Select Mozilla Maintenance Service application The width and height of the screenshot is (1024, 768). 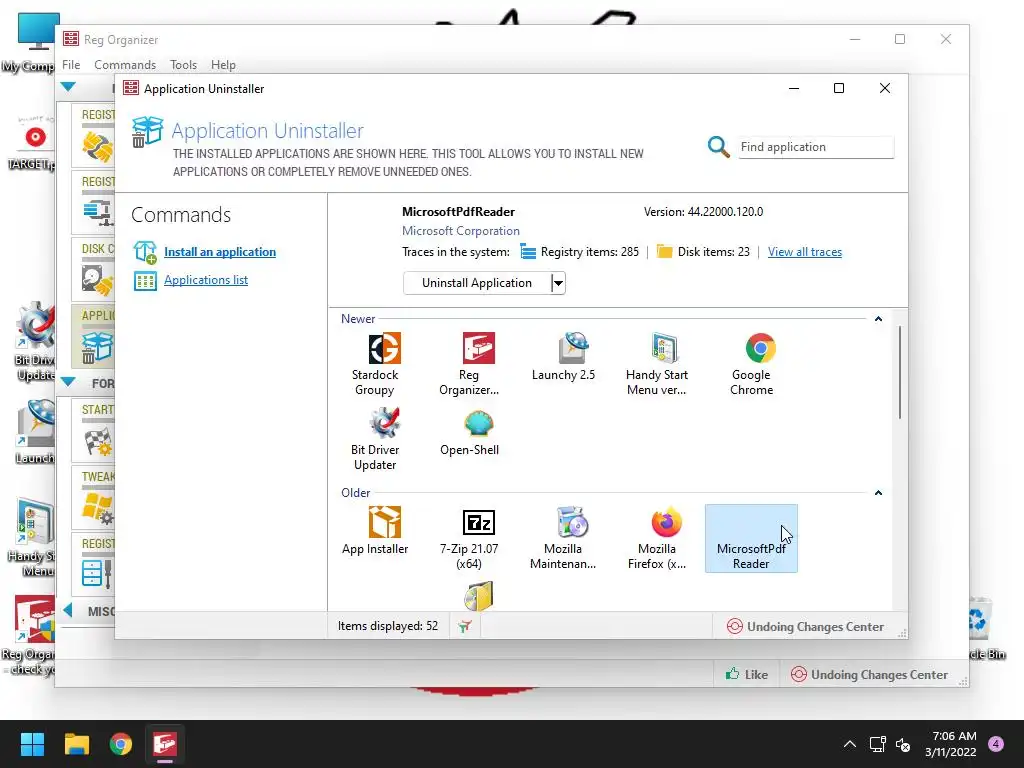pyautogui.click(x=563, y=539)
